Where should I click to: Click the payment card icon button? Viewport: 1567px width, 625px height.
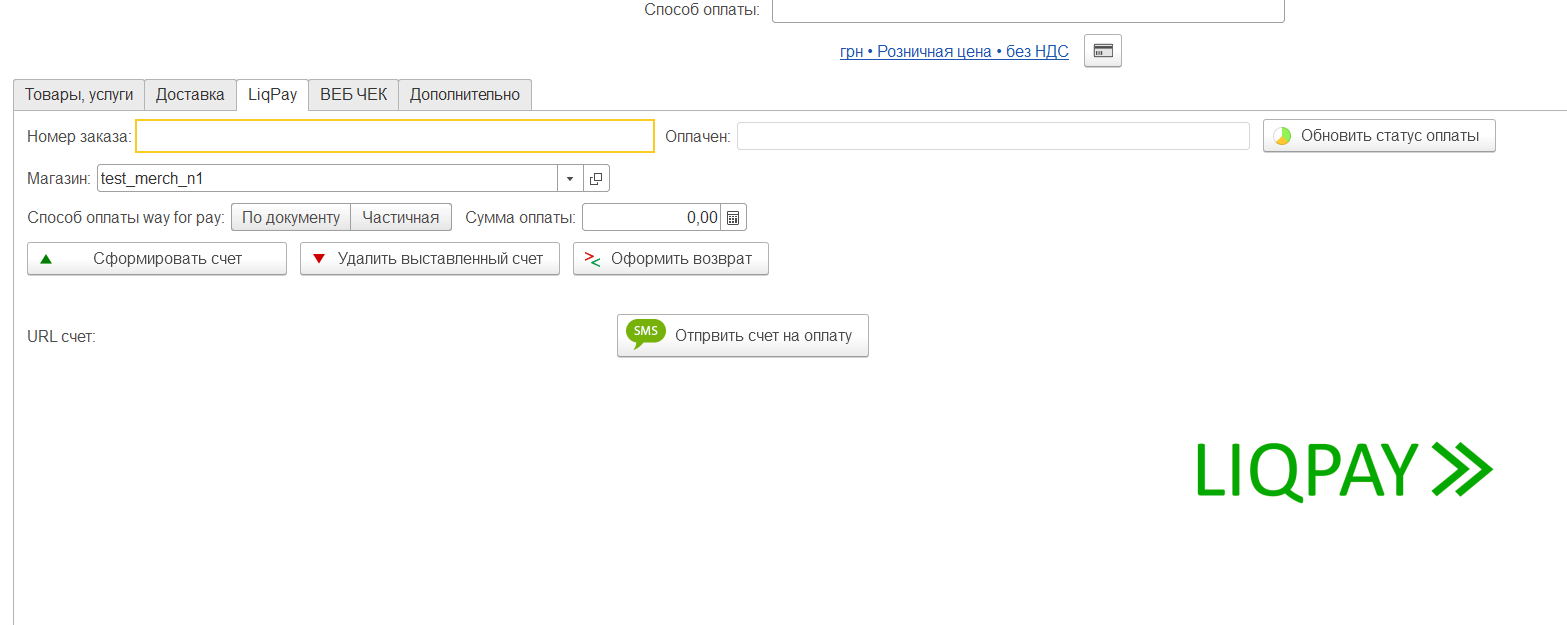point(1103,51)
